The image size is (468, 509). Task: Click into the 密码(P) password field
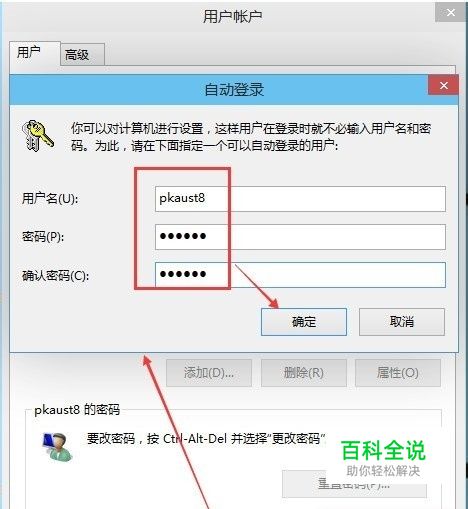pyautogui.click(x=300, y=237)
